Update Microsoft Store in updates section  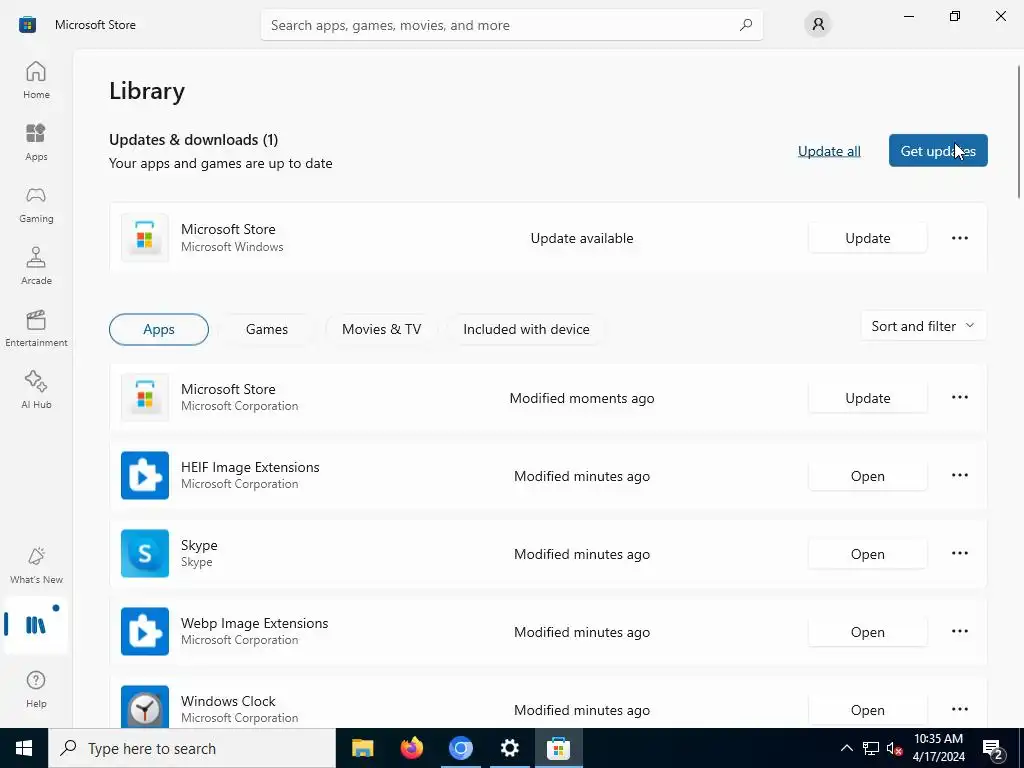[867, 238]
